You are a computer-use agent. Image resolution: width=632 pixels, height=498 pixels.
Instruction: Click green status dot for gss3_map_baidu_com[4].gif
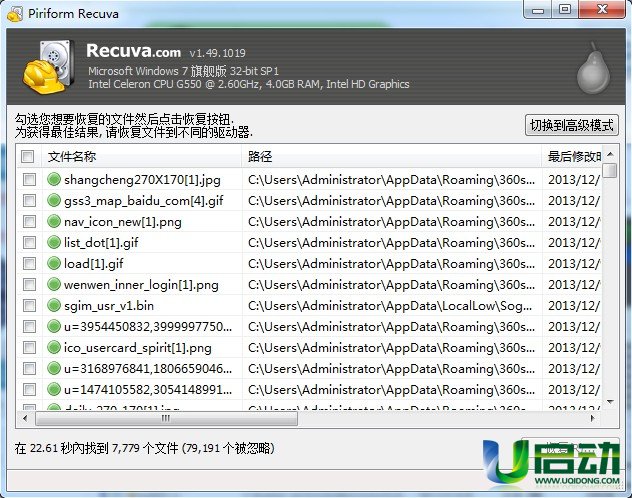(54, 200)
